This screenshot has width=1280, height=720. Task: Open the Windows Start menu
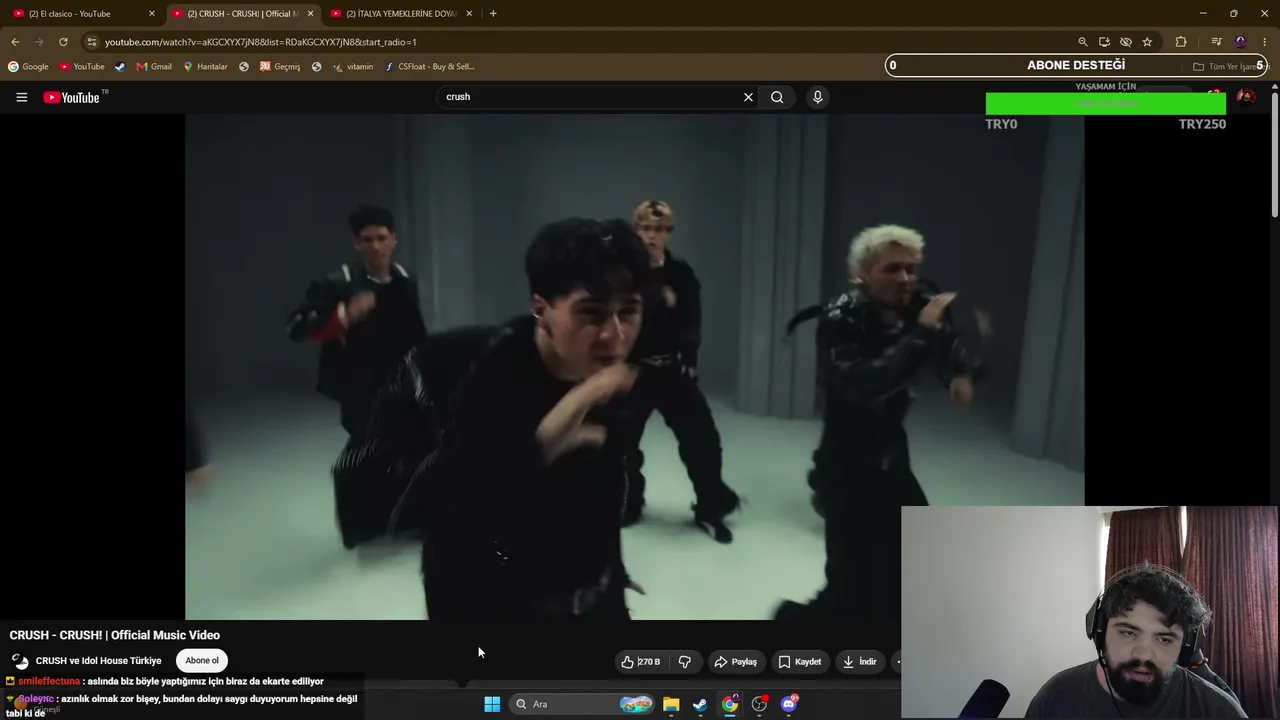coord(492,704)
